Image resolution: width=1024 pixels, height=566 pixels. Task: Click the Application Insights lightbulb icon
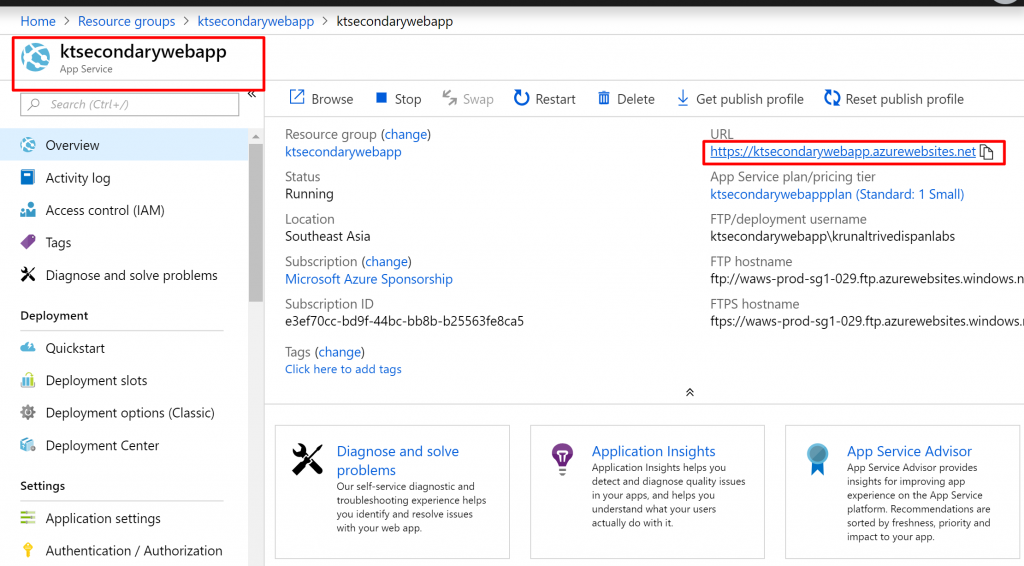click(562, 459)
